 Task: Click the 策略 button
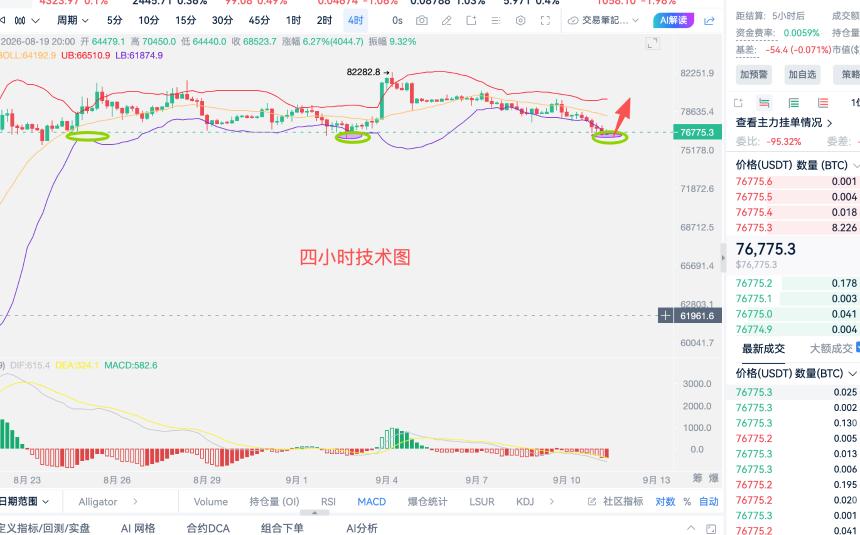(x=848, y=74)
